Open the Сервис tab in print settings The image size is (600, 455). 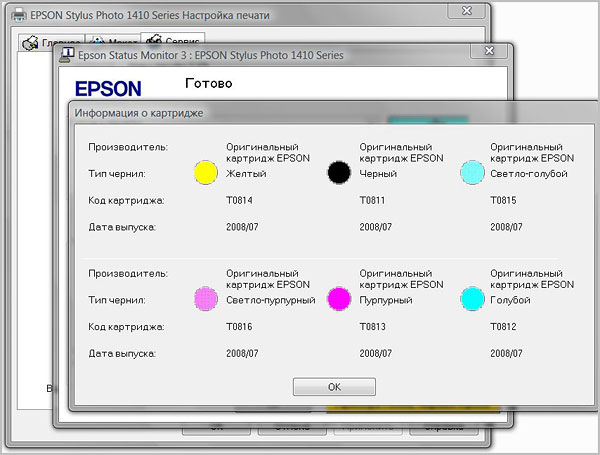coord(173,40)
